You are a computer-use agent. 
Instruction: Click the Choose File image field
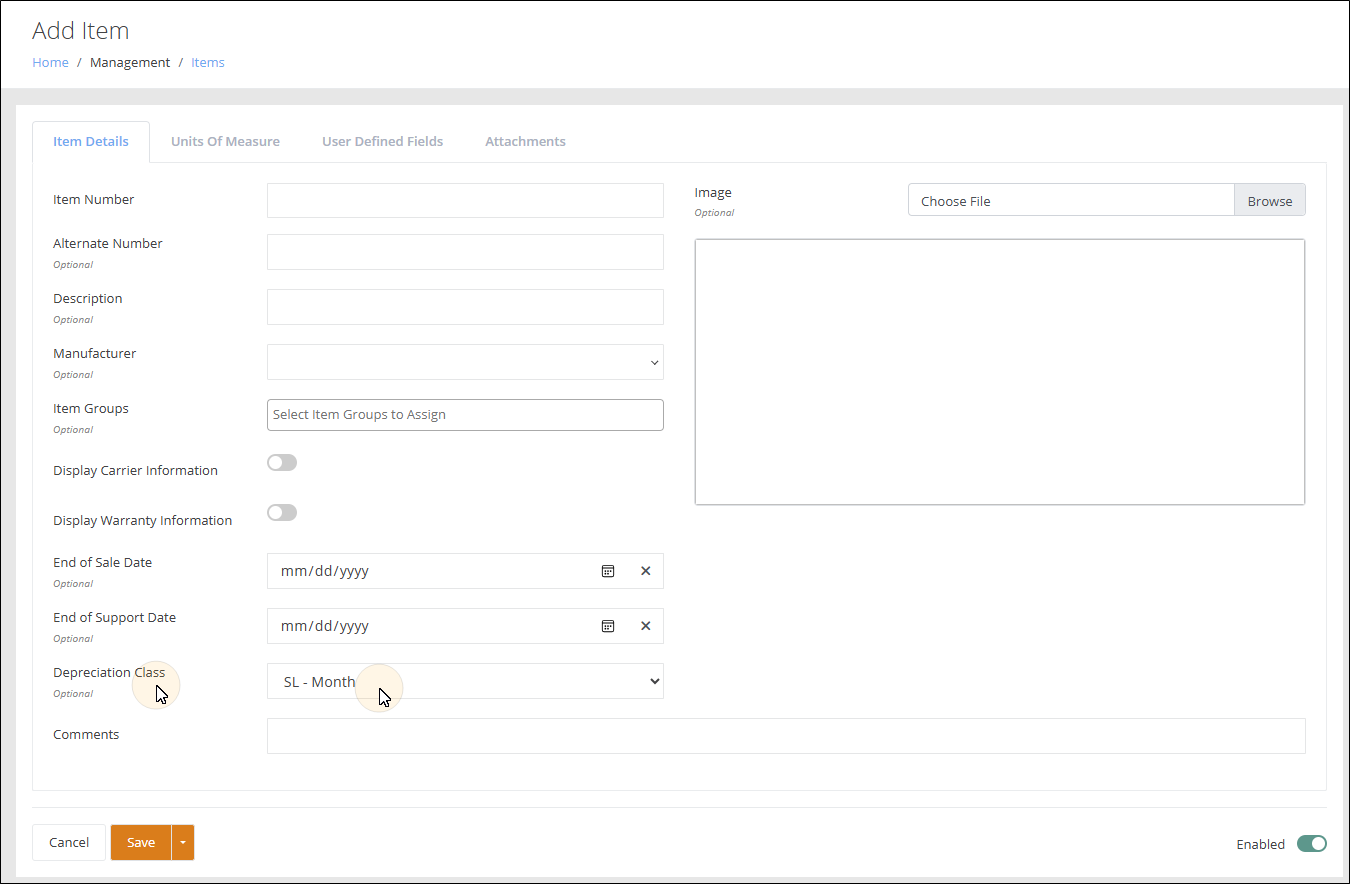tap(1071, 200)
